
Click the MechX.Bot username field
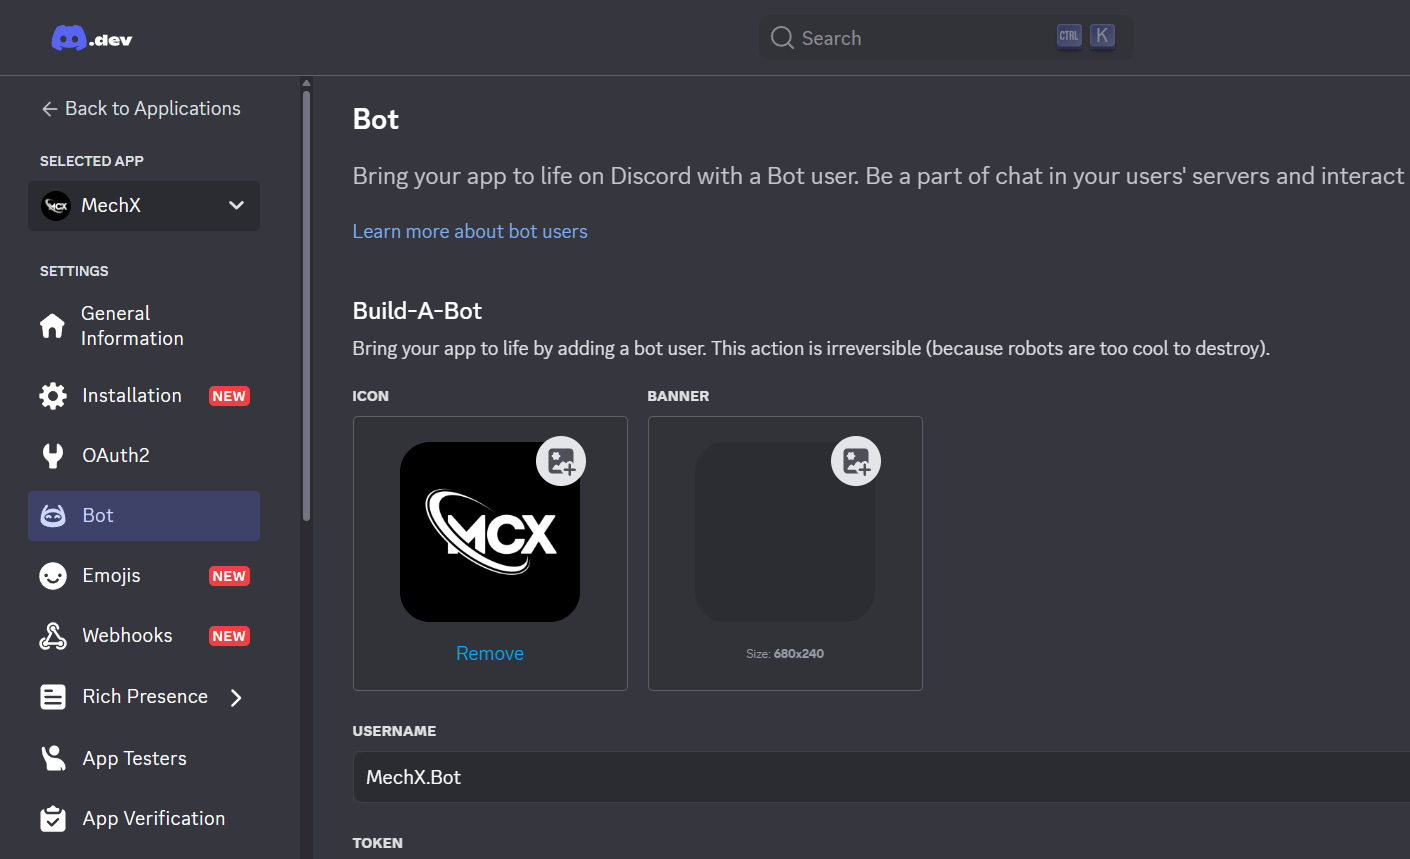click(x=880, y=777)
